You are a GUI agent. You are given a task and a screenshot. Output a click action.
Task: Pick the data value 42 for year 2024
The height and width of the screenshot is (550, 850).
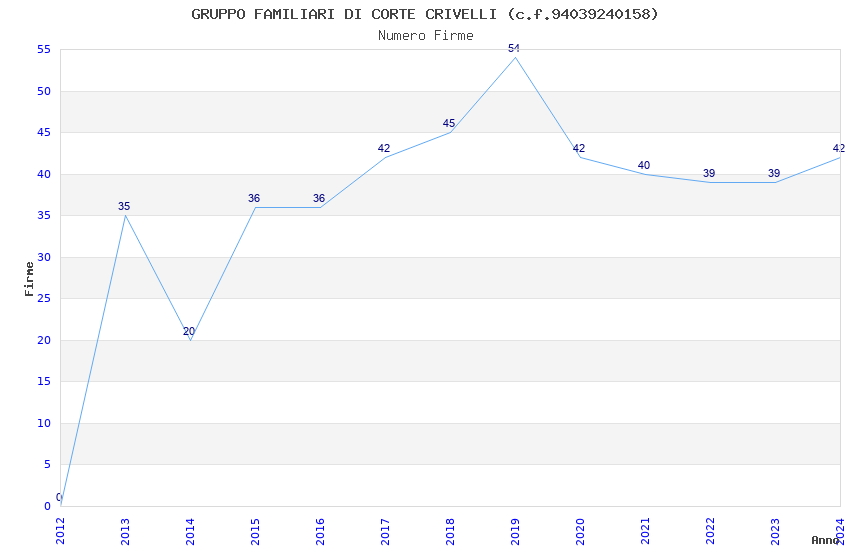[x=839, y=148]
